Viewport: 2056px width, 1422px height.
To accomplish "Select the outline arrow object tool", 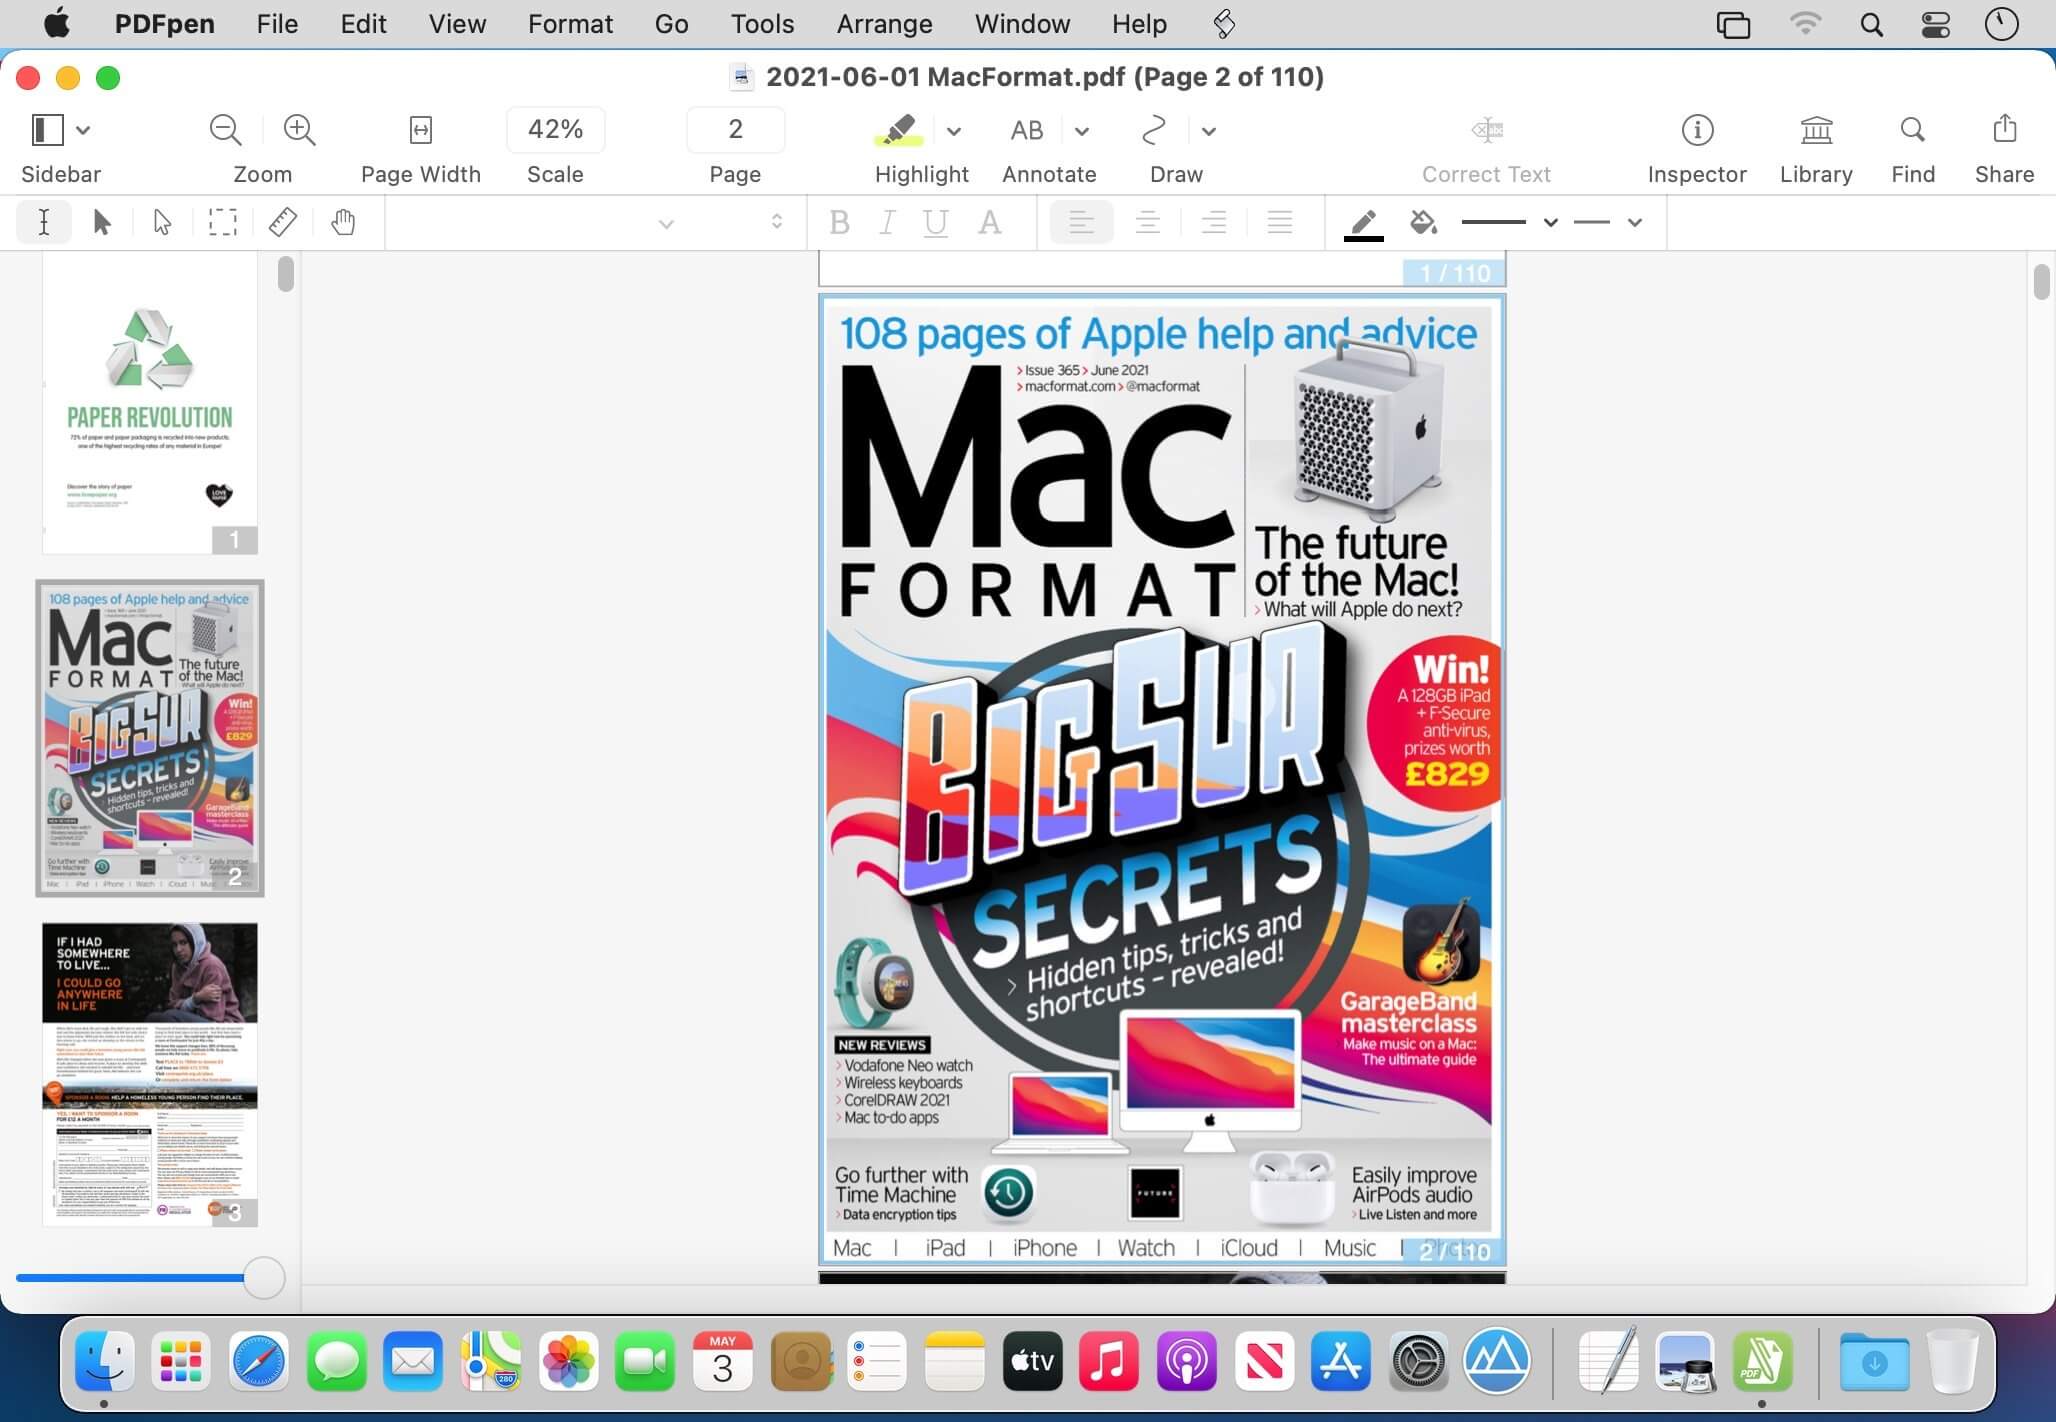I will (x=162, y=222).
